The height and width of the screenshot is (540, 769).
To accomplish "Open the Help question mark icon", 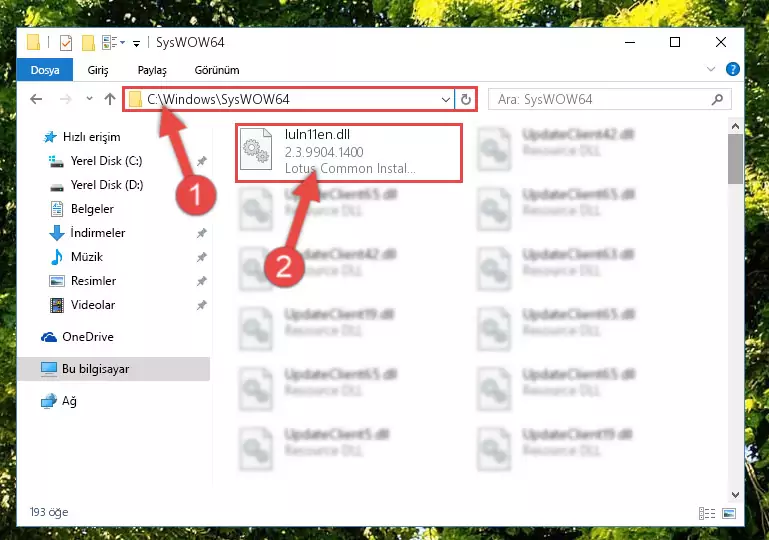I will point(732,69).
